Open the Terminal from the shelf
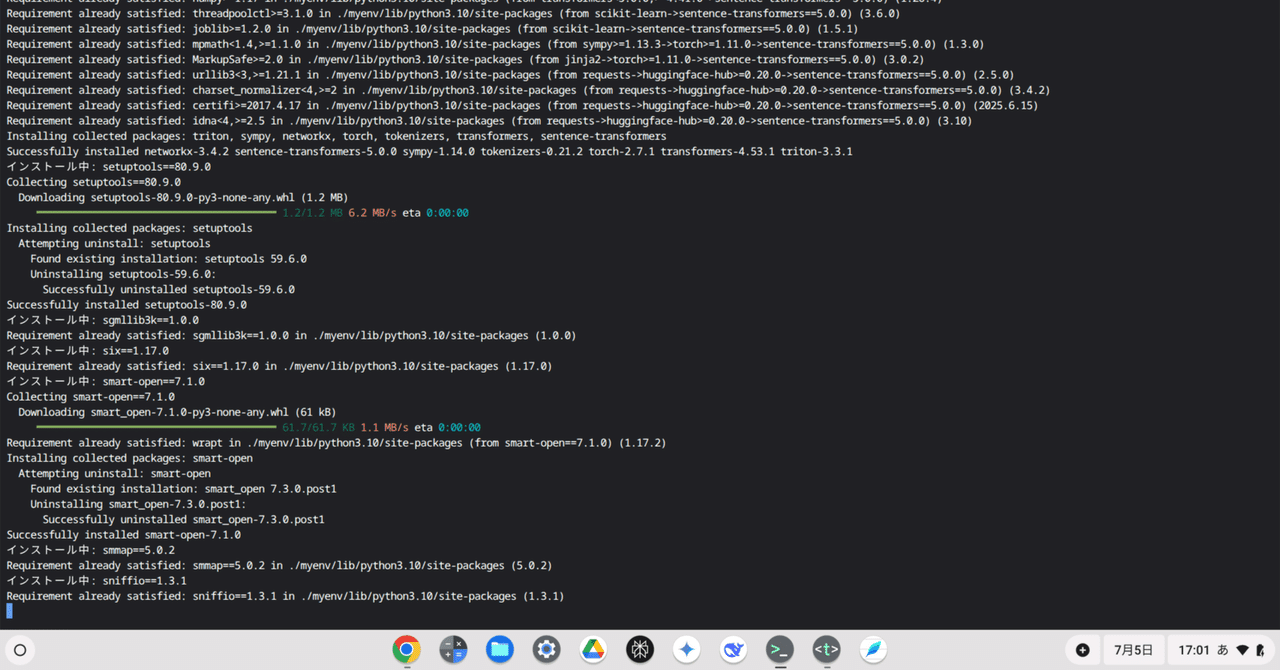Screen dimensions: 1280x670 (780, 649)
